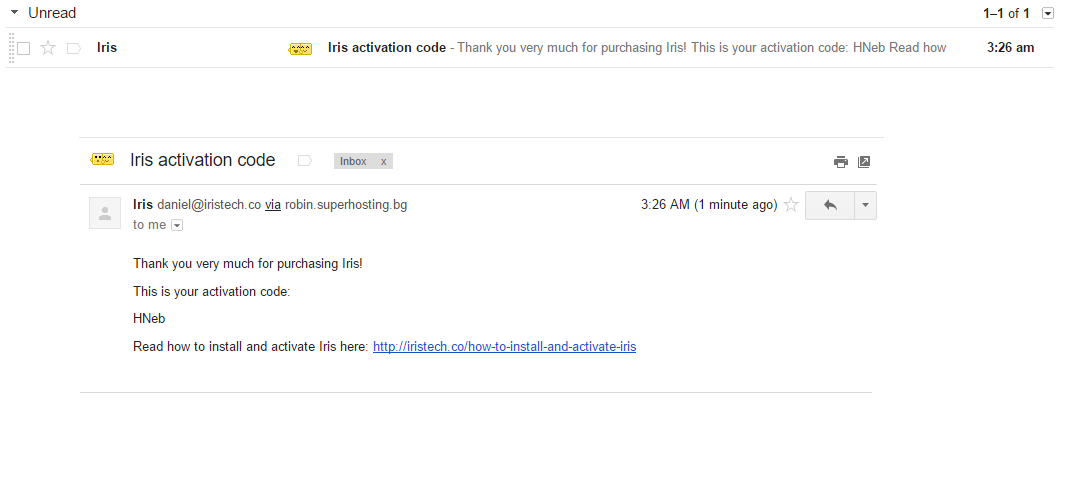The image size is (1065, 489).
Task: Open the conversation in a new window
Action: [864, 162]
